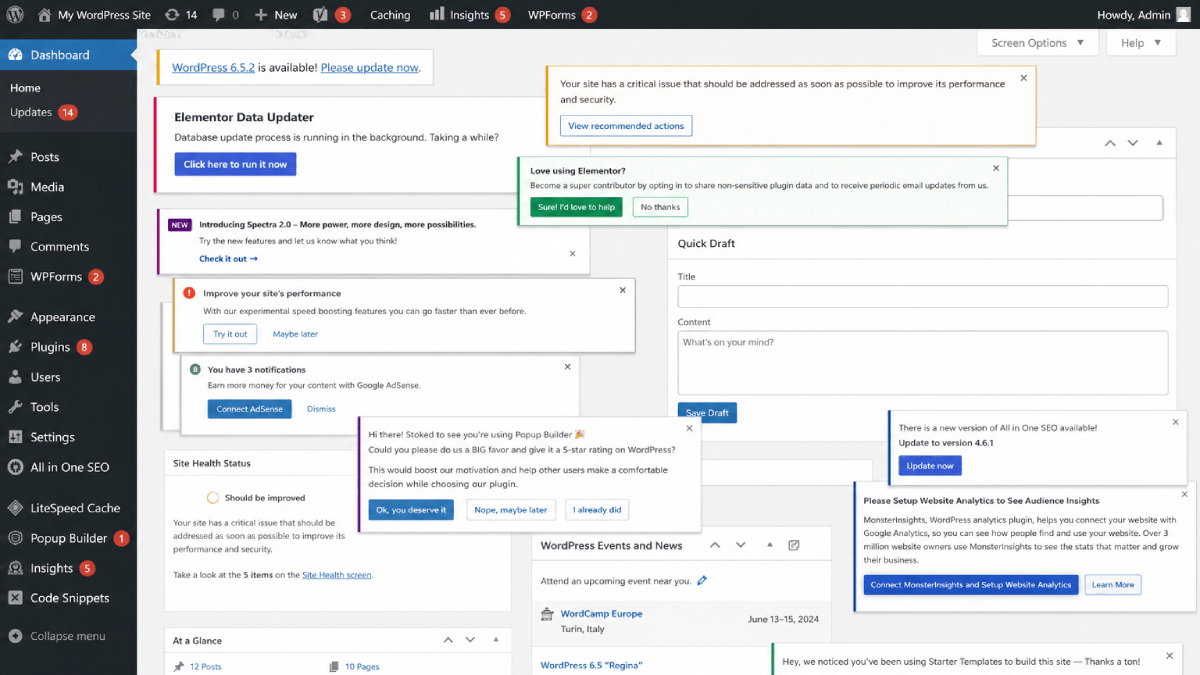This screenshot has height=675, width=1200.
Task: Click the Pages icon in sidebar
Action: [15, 217]
